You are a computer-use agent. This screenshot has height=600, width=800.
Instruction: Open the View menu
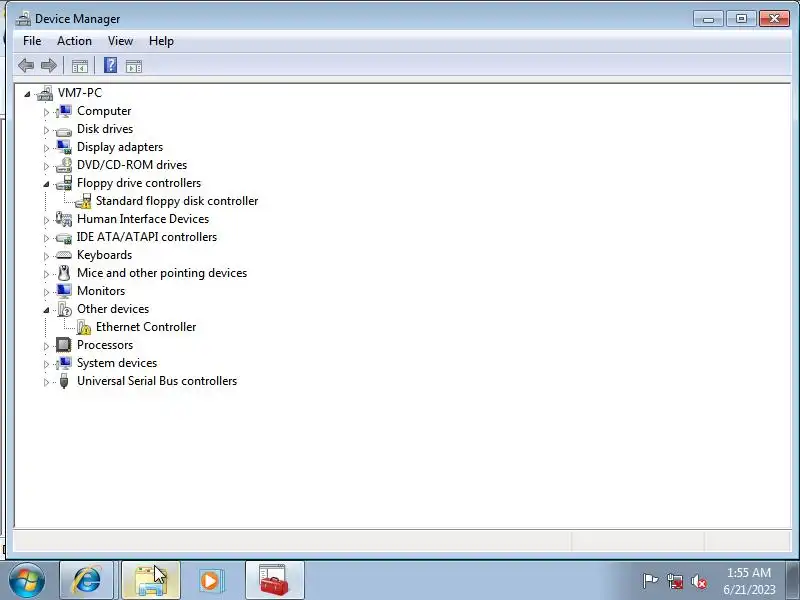click(x=120, y=41)
